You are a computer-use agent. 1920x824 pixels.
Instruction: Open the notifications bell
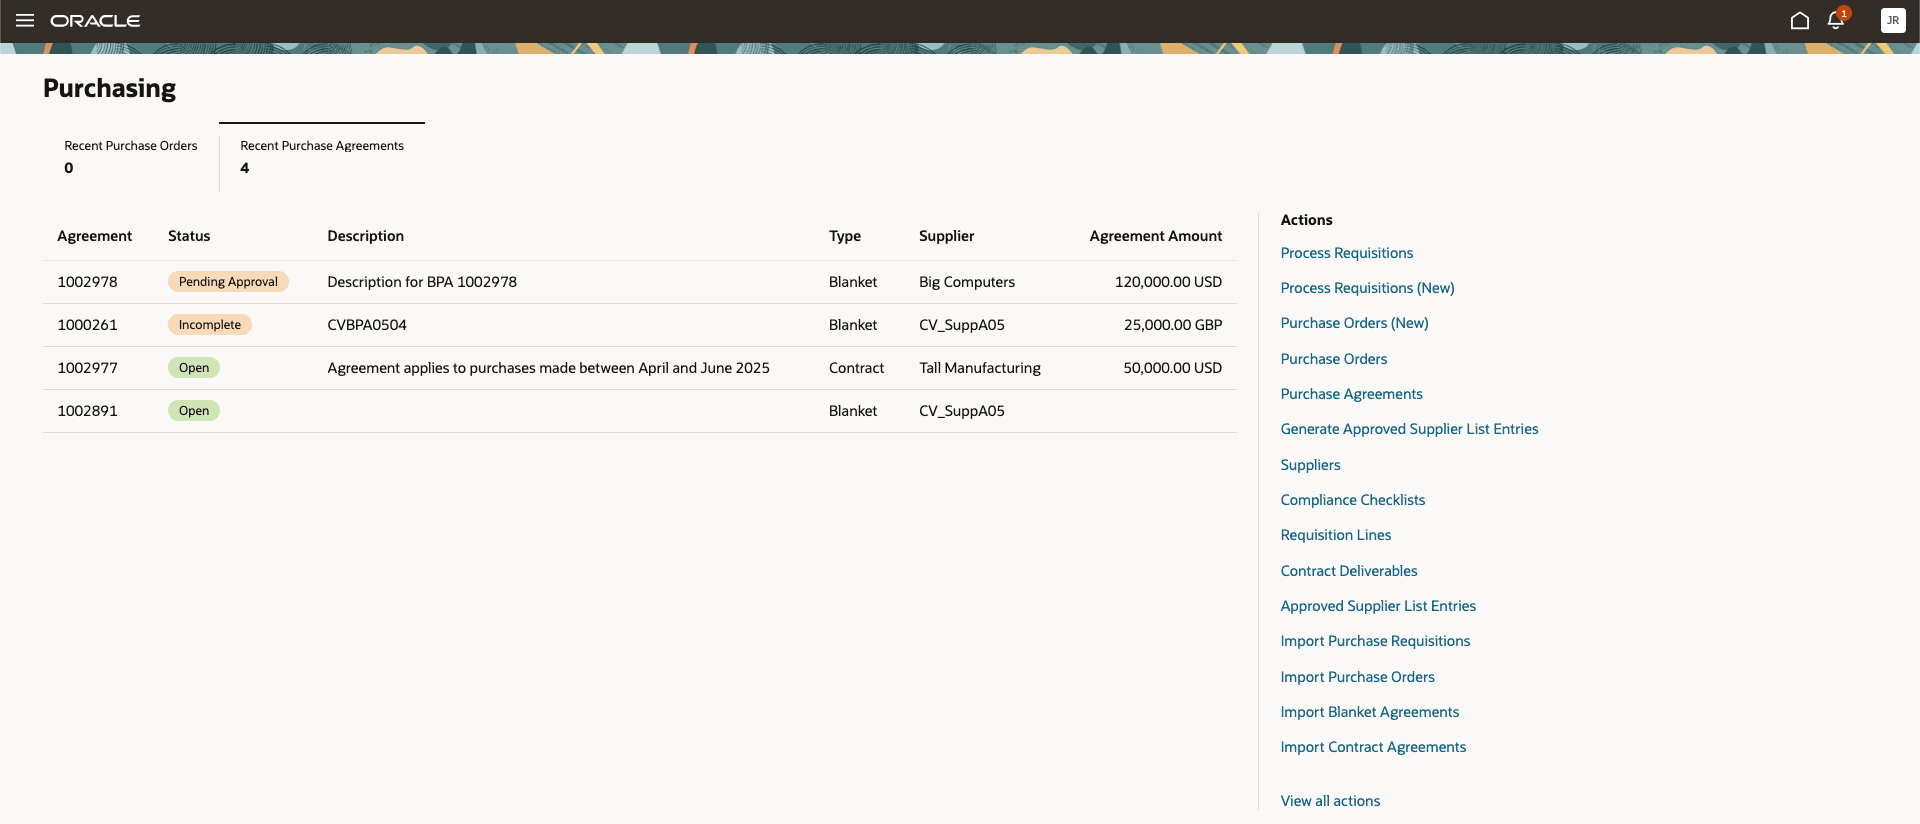[1836, 21]
